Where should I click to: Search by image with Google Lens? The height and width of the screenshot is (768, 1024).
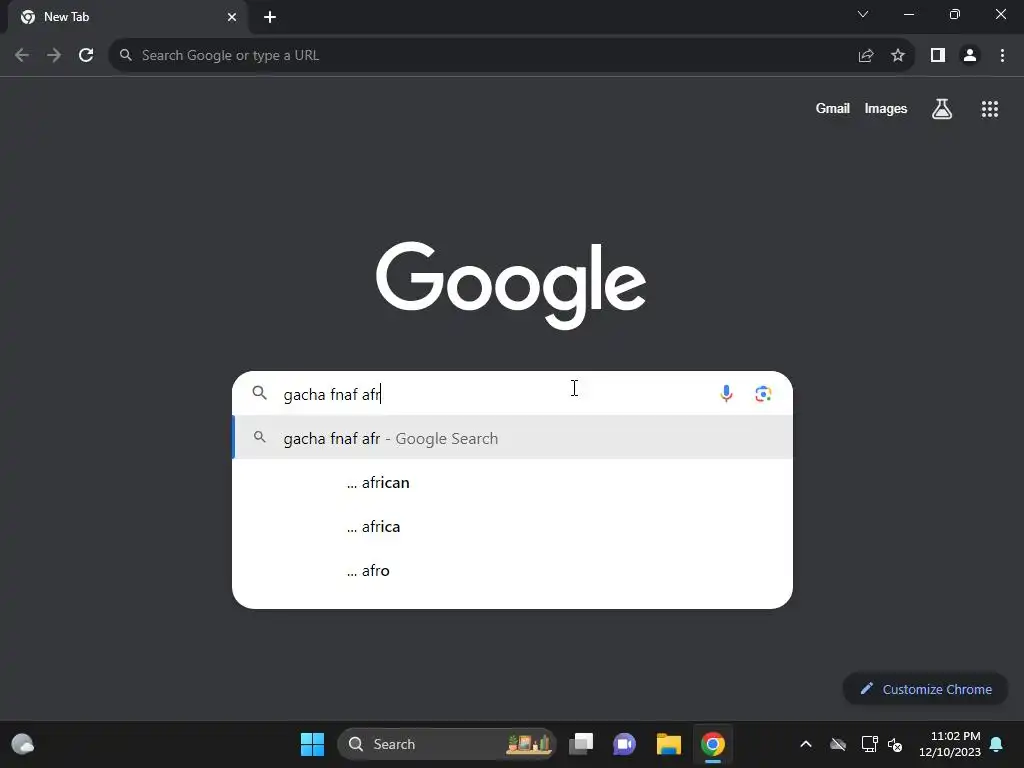point(763,394)
